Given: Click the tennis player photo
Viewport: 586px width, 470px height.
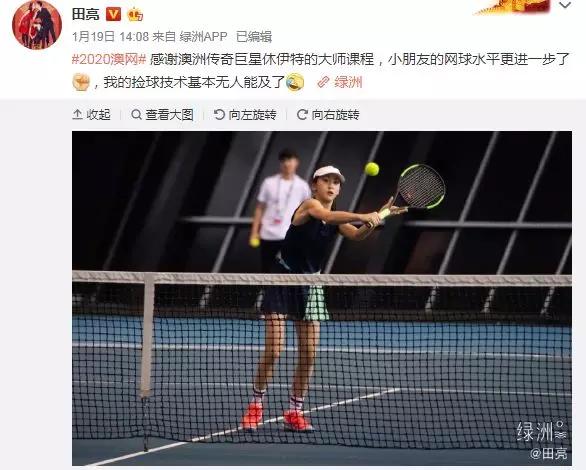Looking at the screenshot, I should (322, 298).
